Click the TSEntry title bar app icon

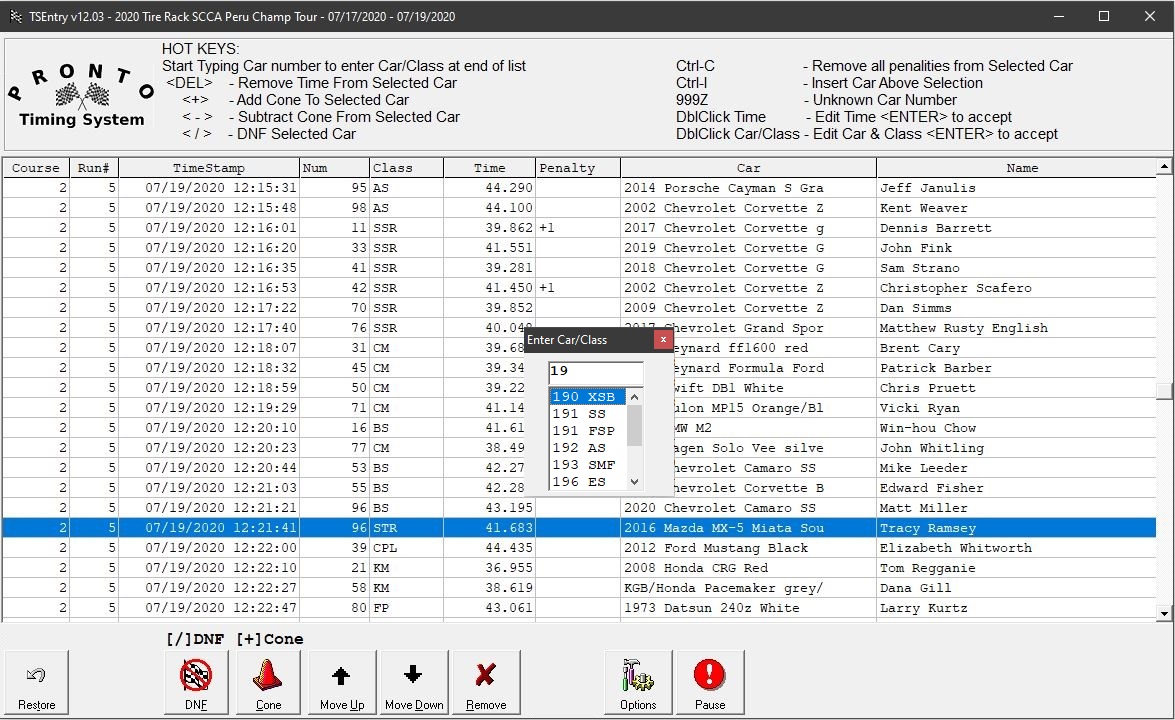(x=16, y=16)
